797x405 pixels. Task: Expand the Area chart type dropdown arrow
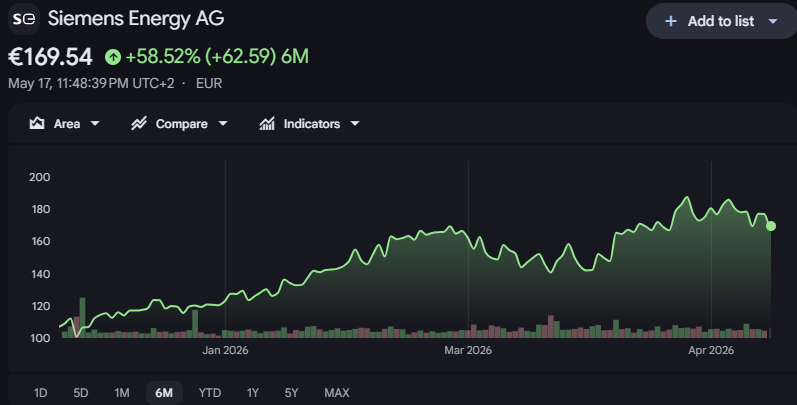pyautogui.click(x=95, y=123)
